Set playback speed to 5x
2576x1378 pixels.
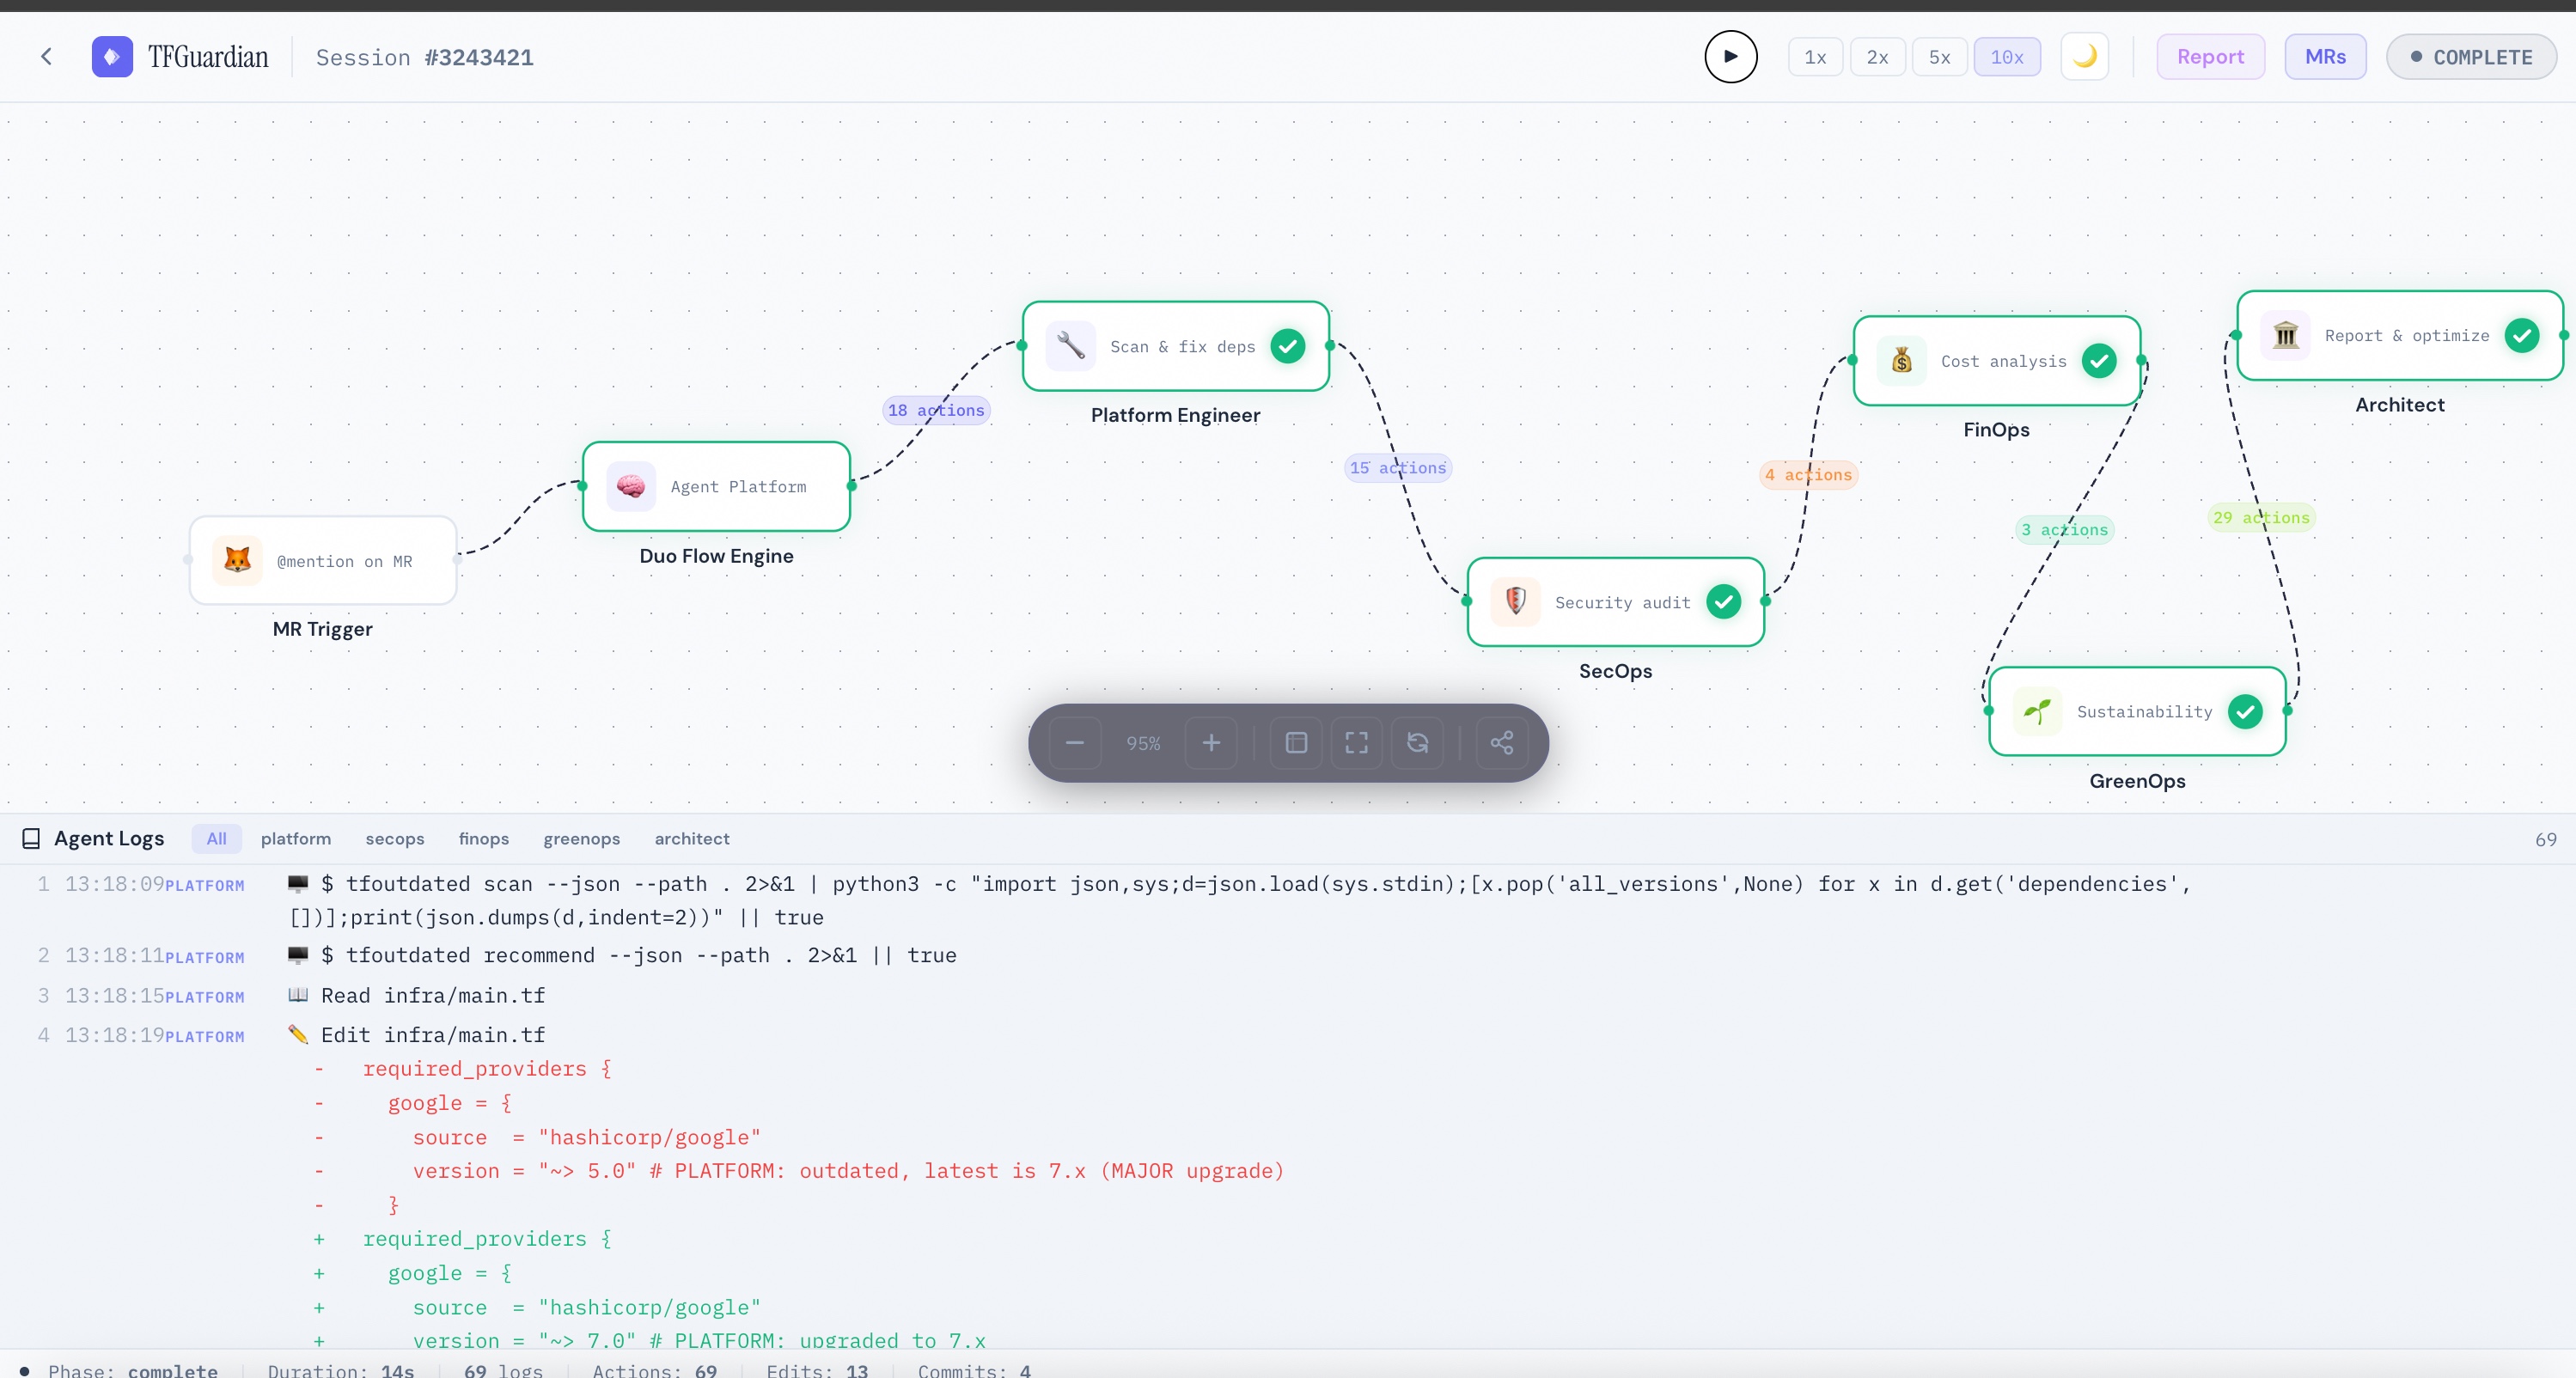point(1940,57)
